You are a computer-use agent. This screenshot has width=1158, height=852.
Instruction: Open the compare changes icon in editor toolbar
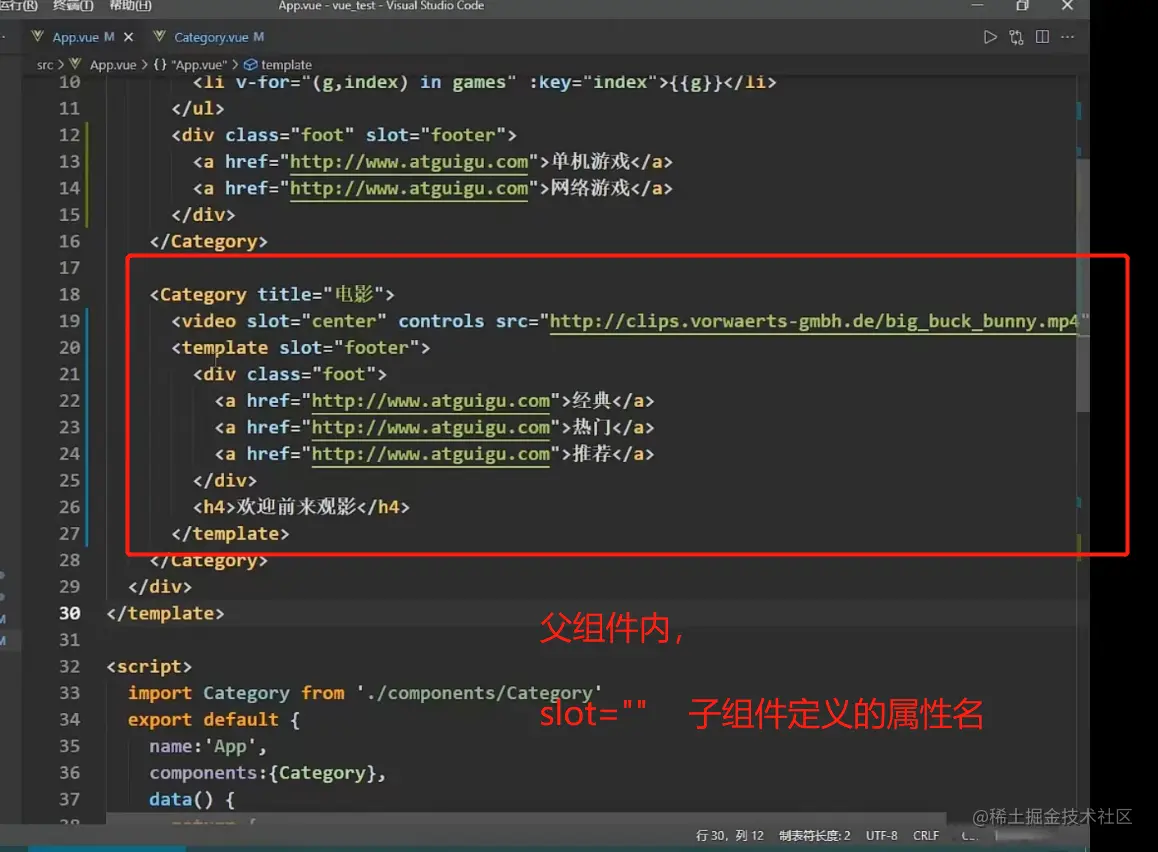(x=1016, y=37)
